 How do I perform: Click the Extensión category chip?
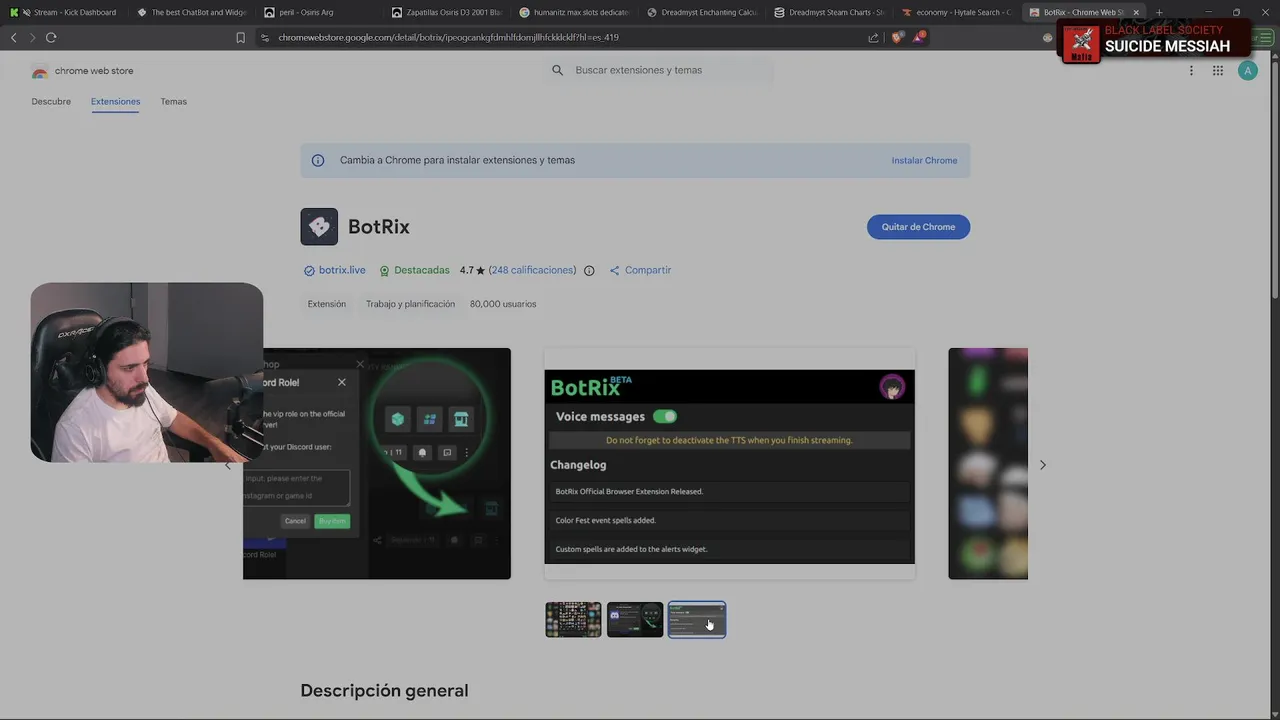click(x=327, y=304)
